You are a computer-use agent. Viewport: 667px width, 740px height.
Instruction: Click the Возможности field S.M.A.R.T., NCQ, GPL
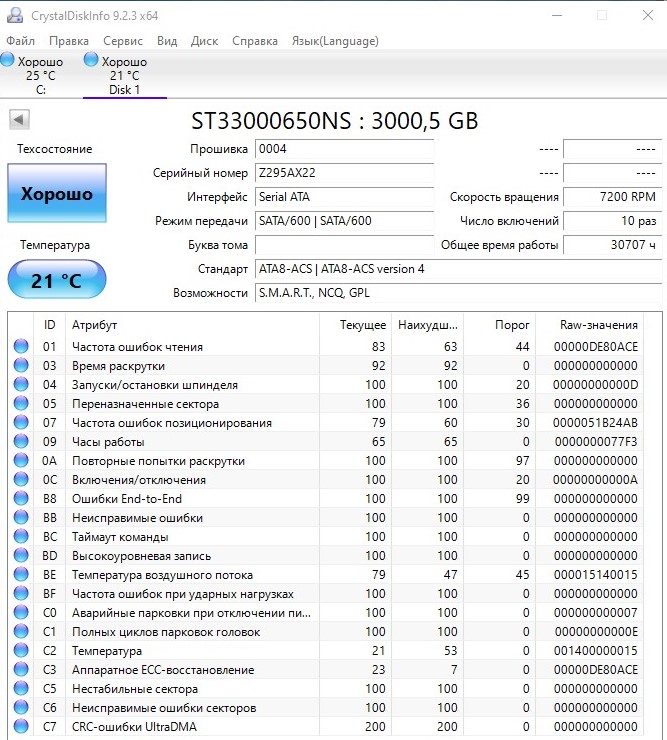(x=458, y=293)
